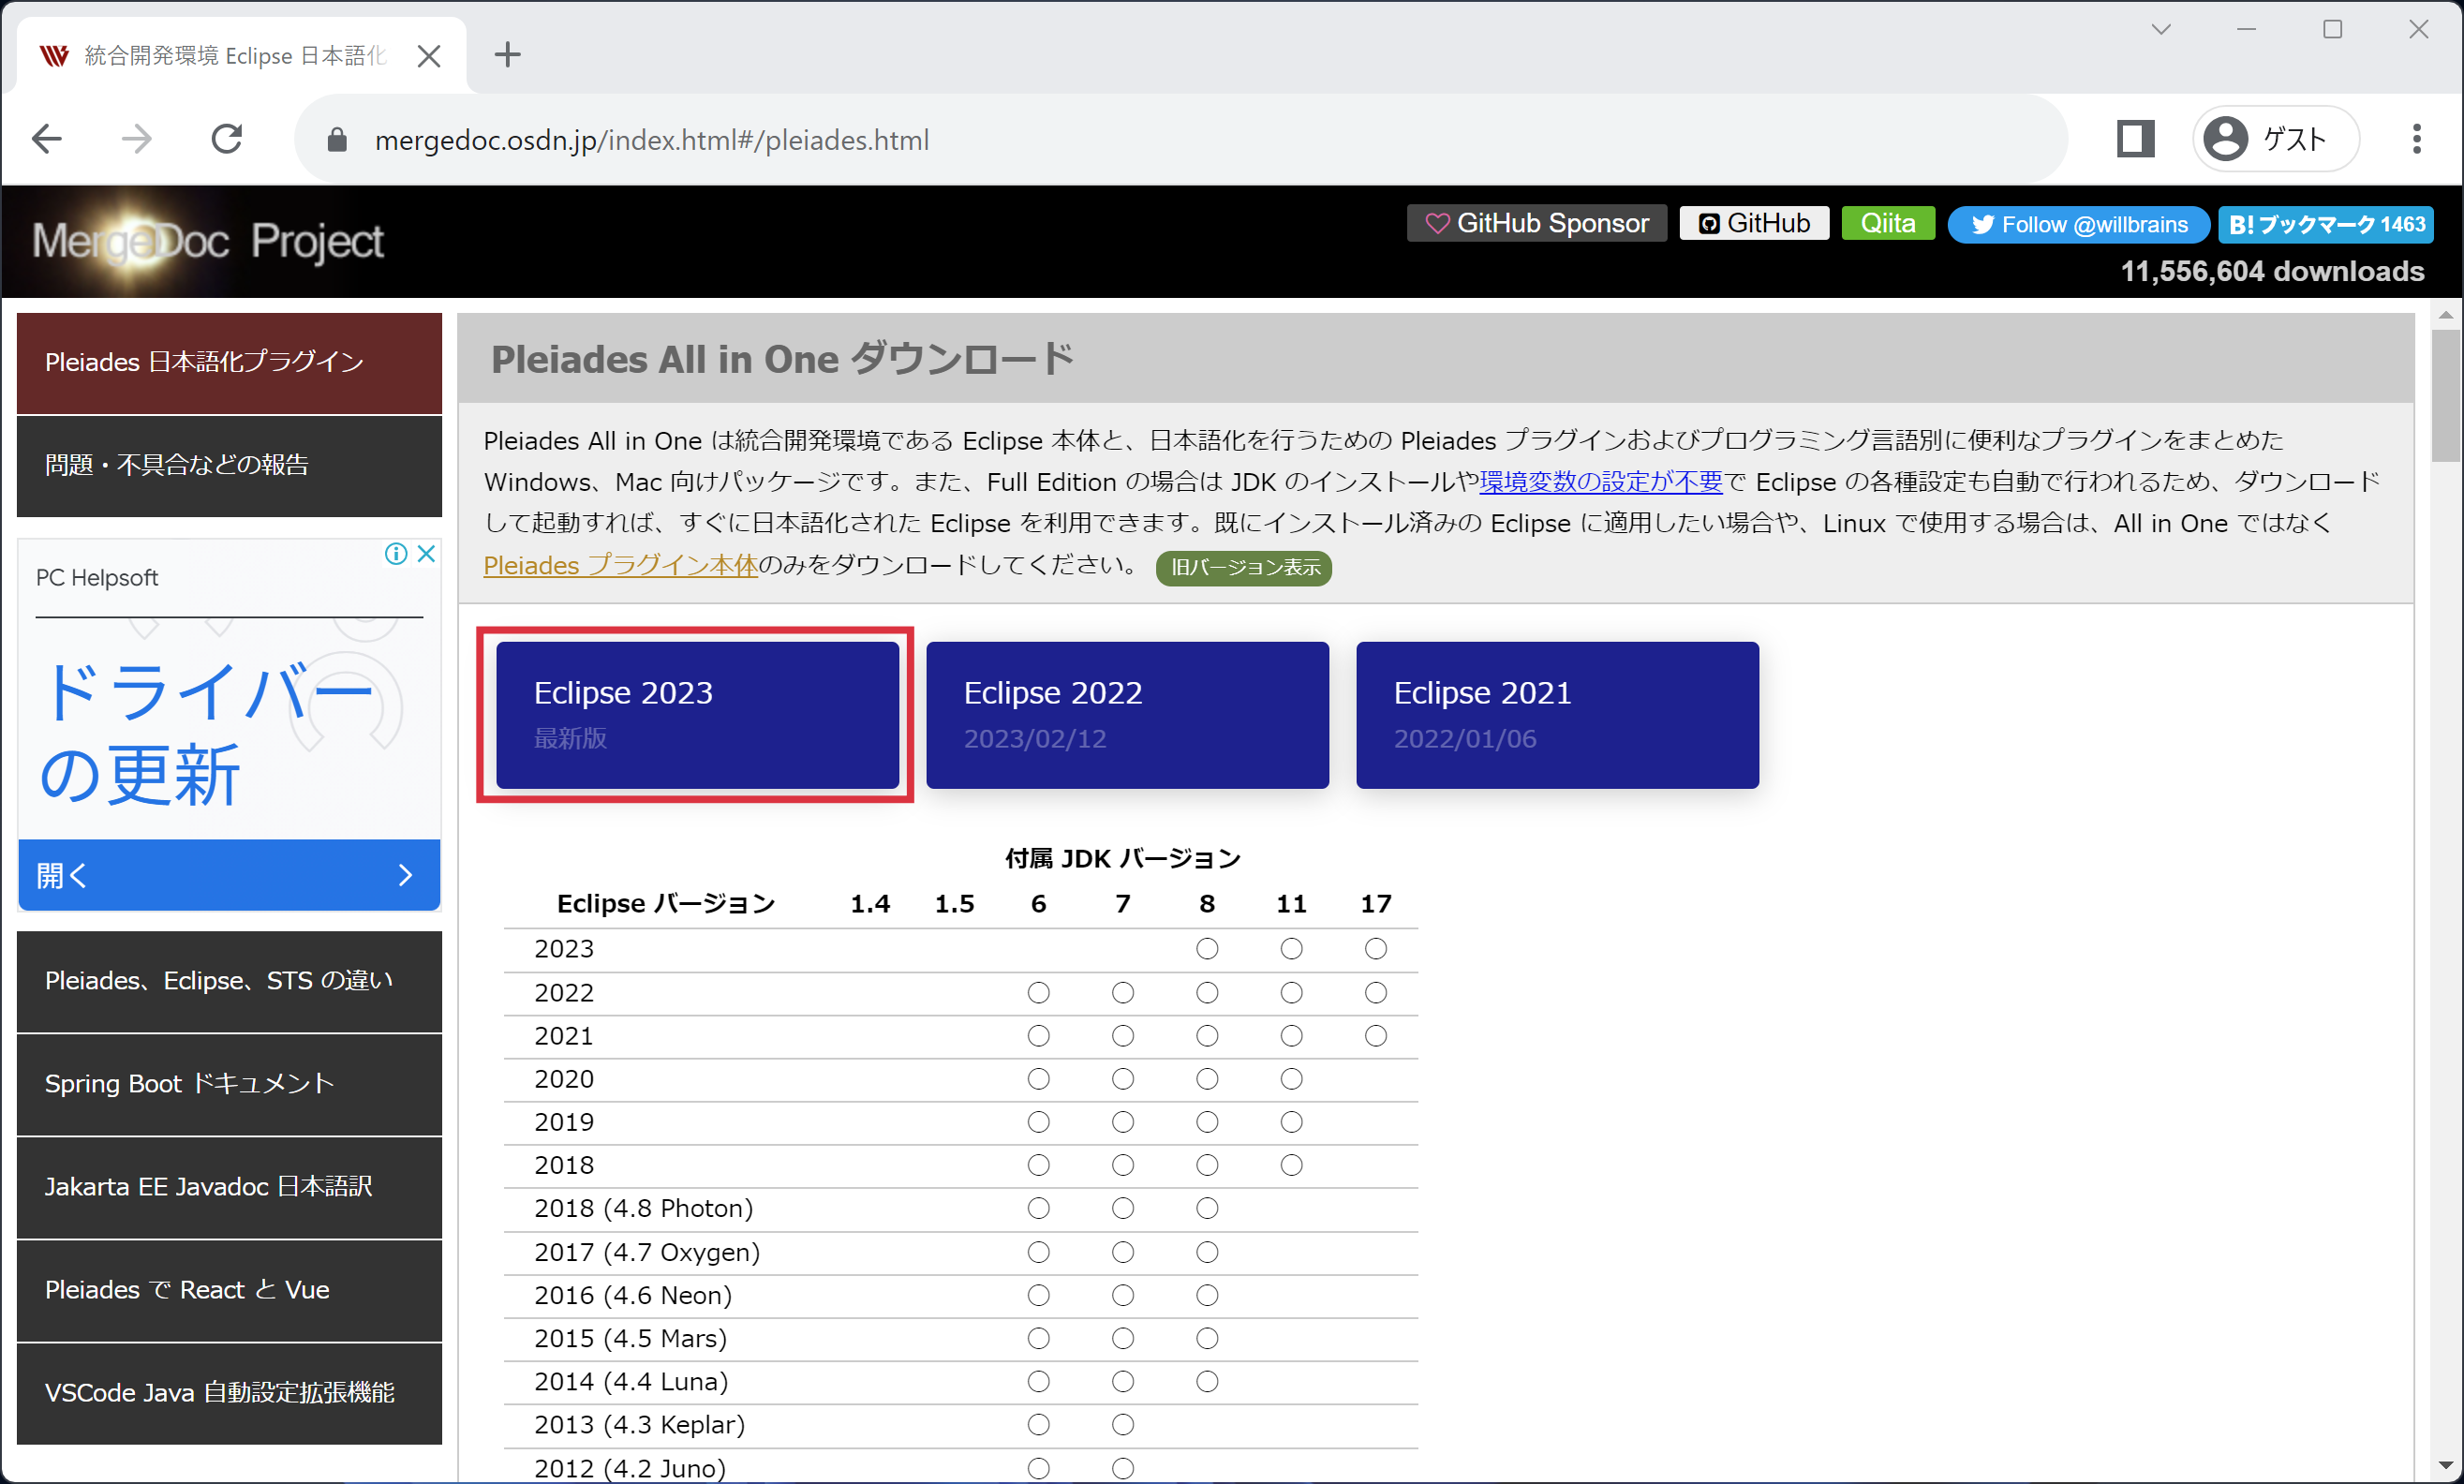The image size is (2464, 1484).
Task: Follow the Pleiades プラグイン本体 link
Action: pos(620,565)
